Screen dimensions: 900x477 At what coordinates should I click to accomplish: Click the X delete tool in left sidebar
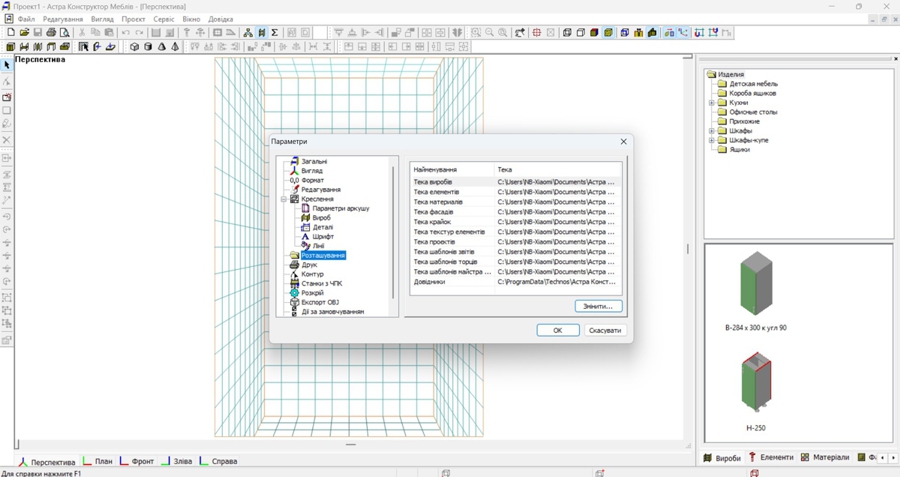click(7, 139)
